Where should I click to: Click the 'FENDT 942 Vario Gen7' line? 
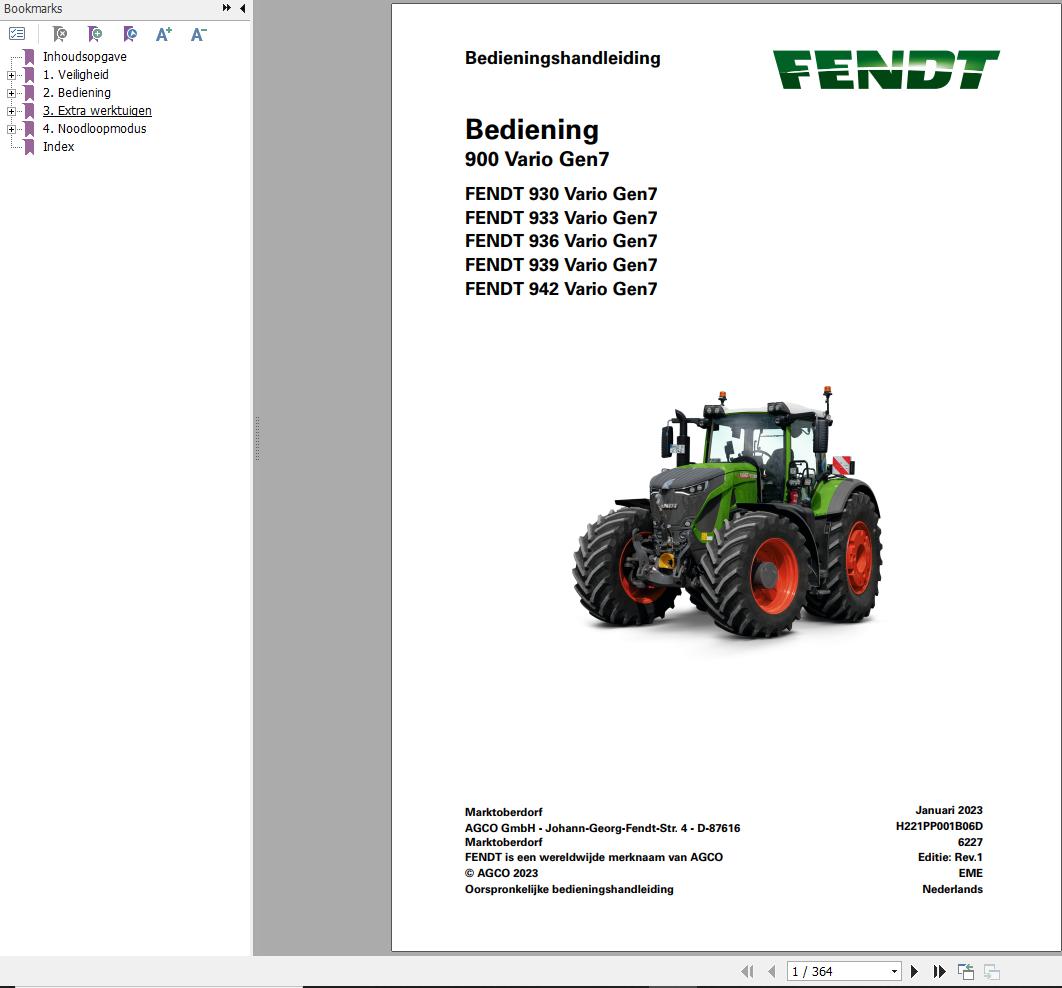[561, 289]
